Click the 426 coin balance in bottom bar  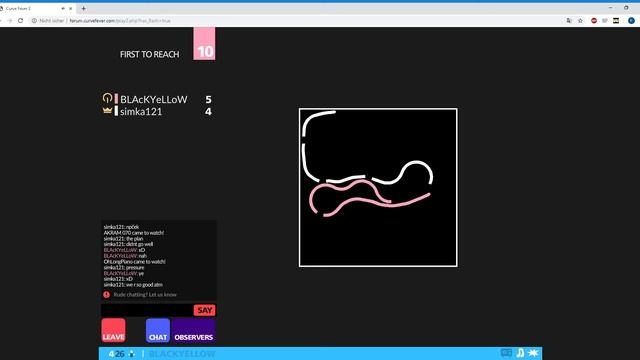tap(116, 354)
